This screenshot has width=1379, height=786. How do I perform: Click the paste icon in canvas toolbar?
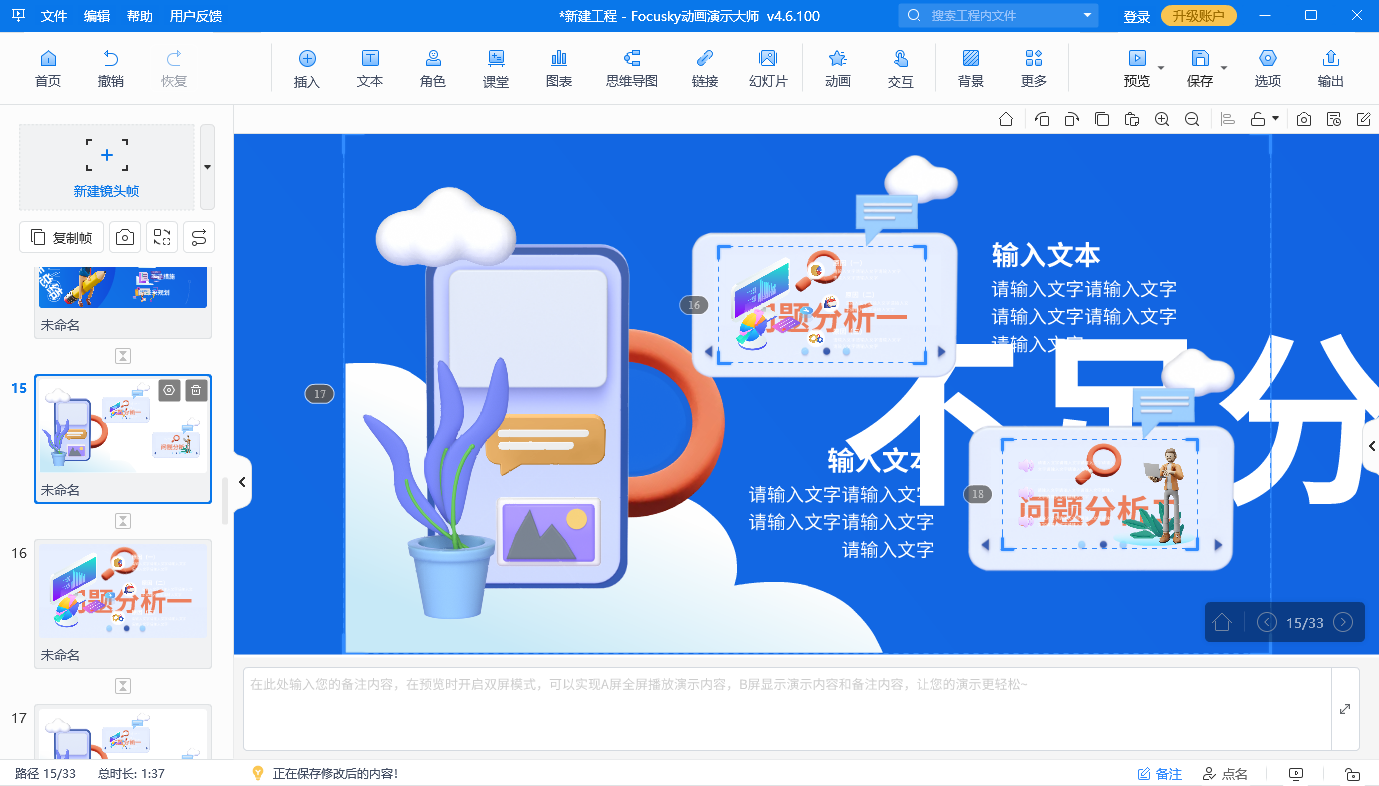[1131, 119]
